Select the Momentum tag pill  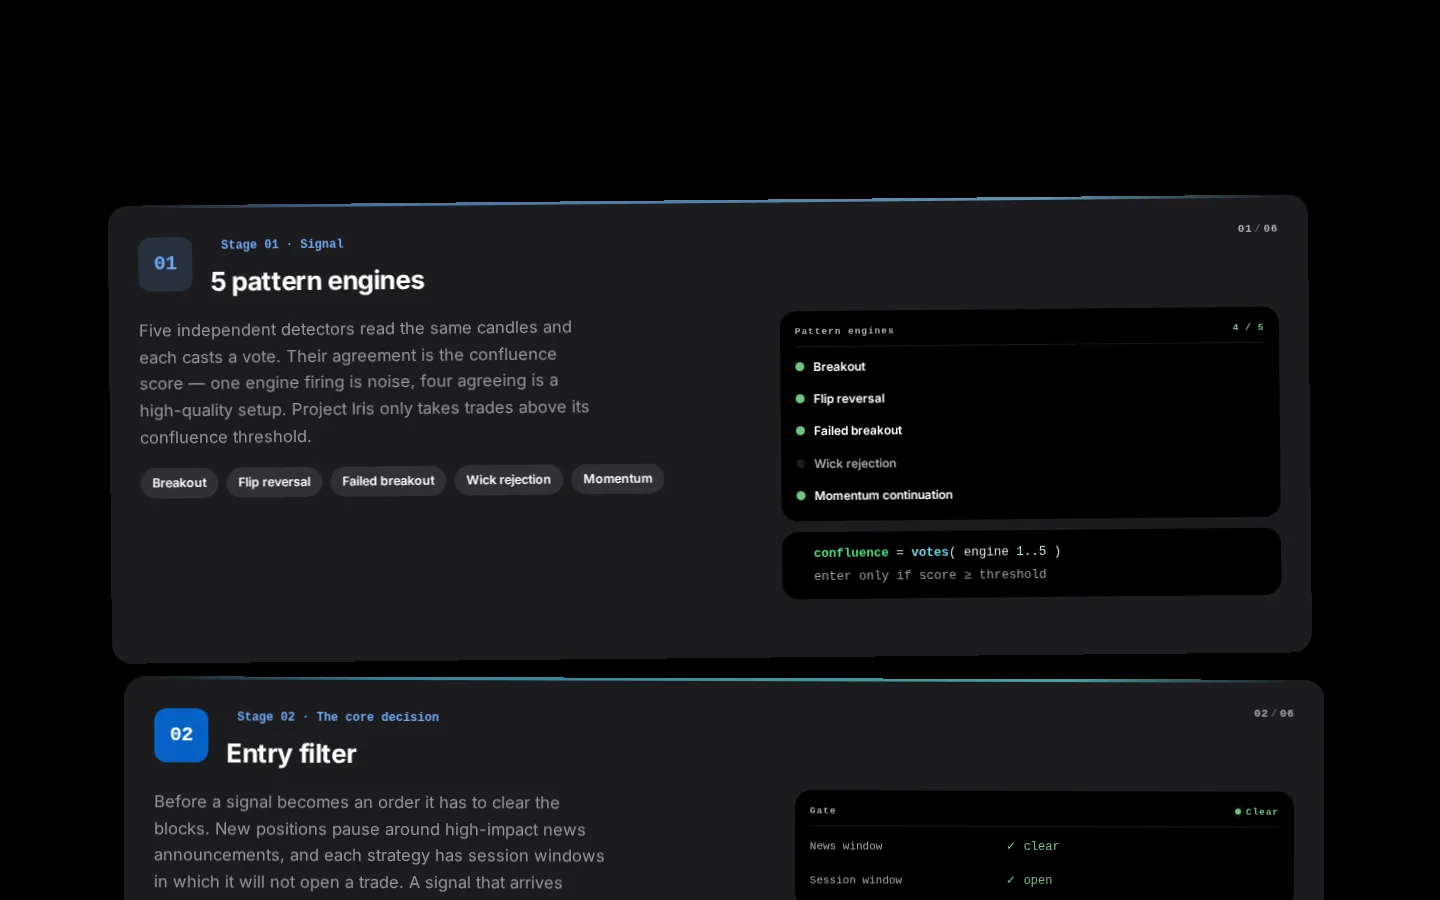[617, 479]
